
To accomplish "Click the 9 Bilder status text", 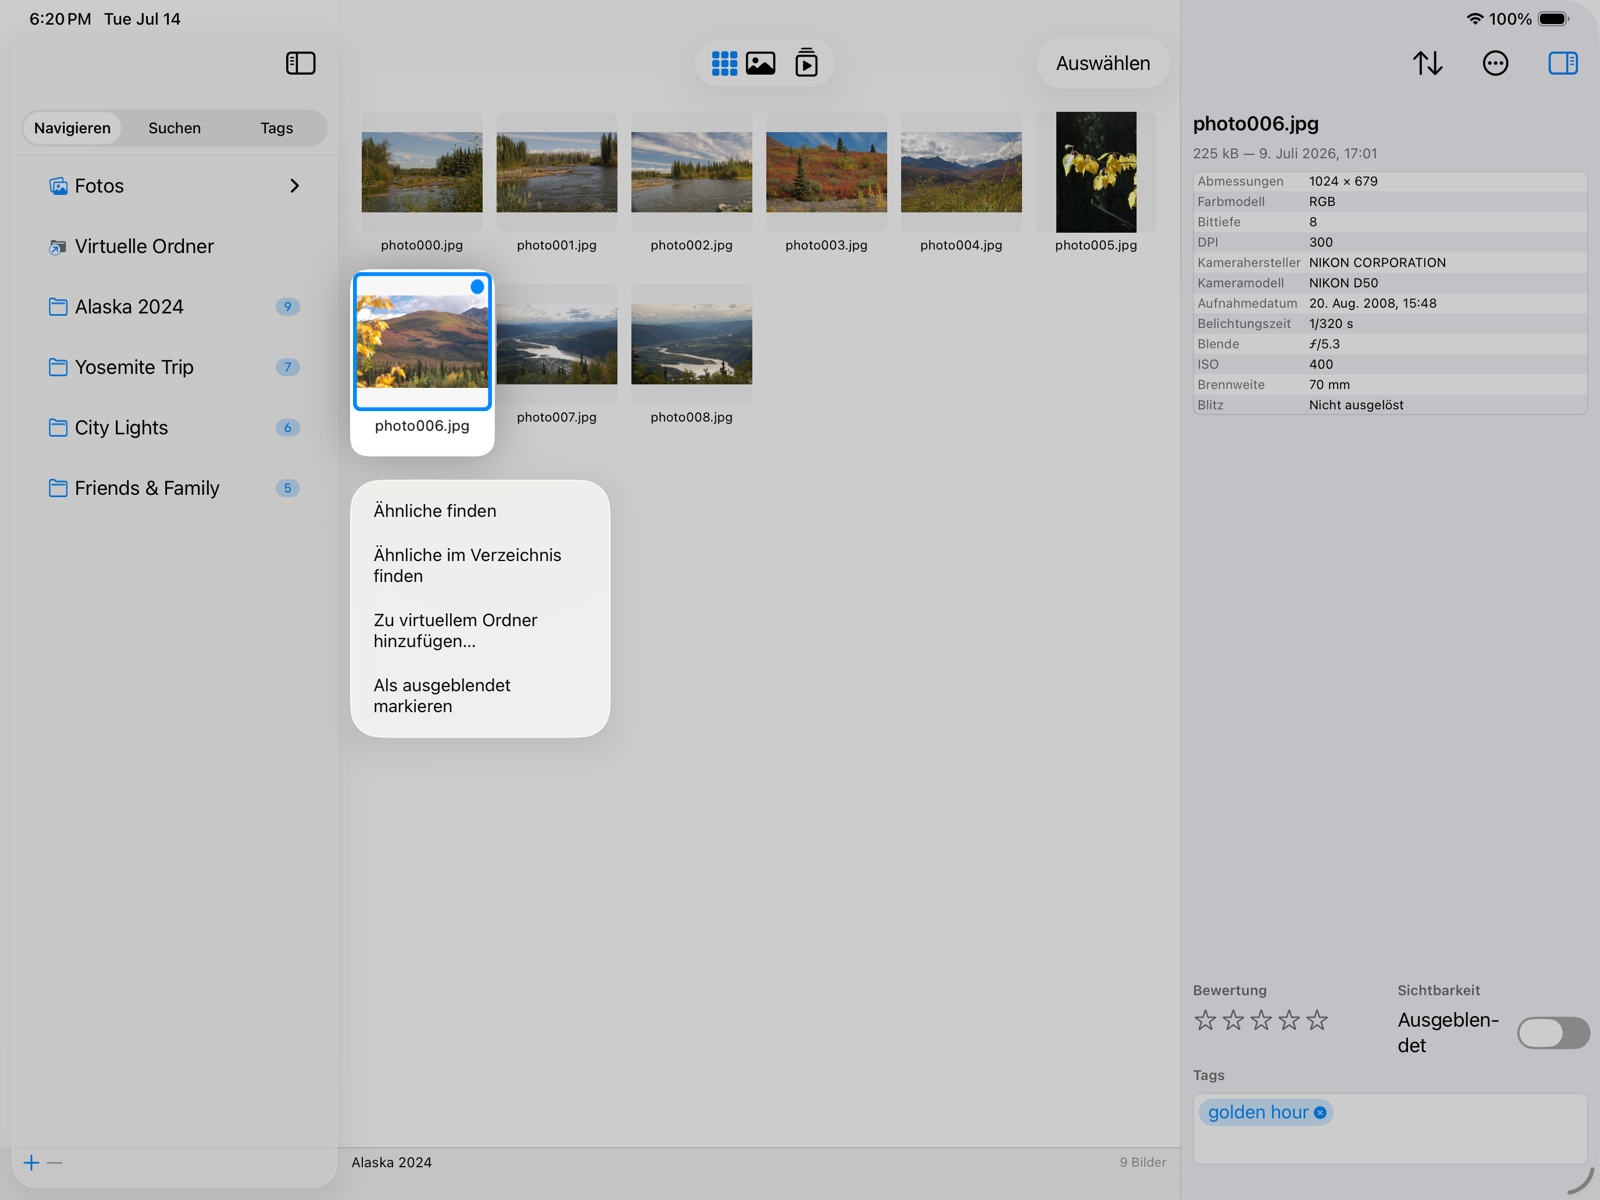I will click(x=1142, y=1162).
